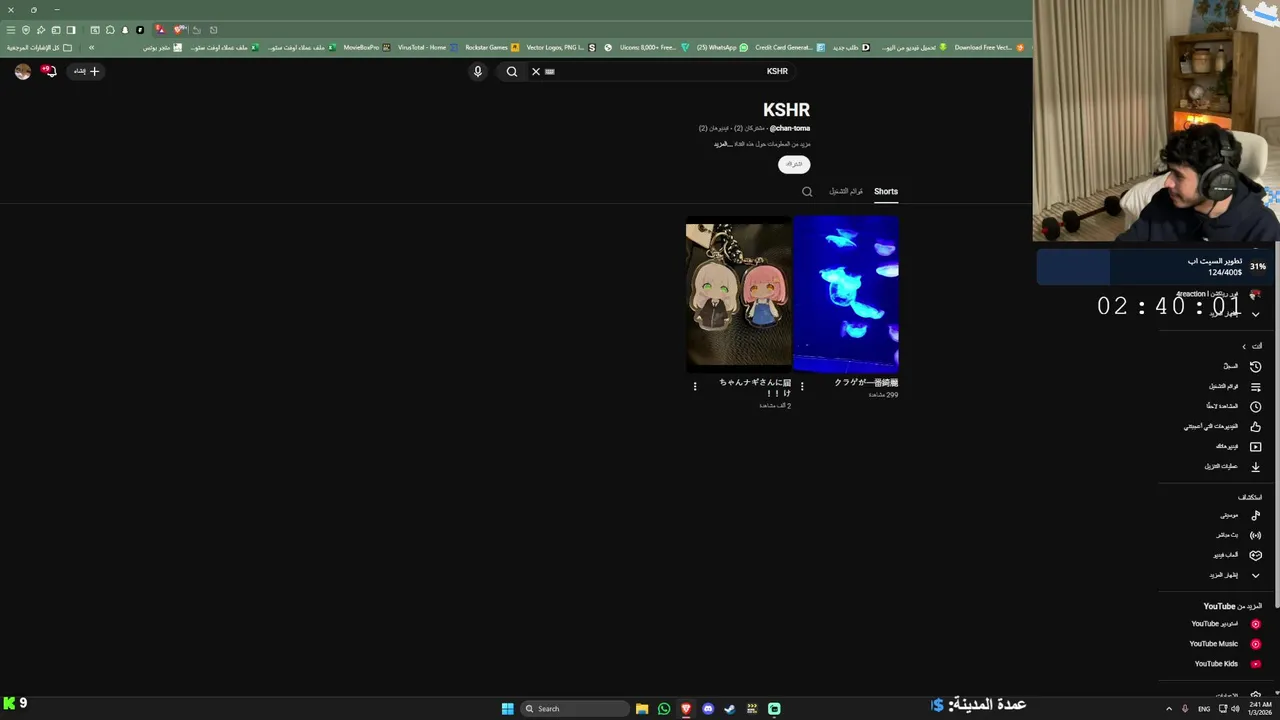Viewport: 1280px width, 720px height.
Task: Expand the bookmarks overflow double chevron
Action: (x=91, y=47)
